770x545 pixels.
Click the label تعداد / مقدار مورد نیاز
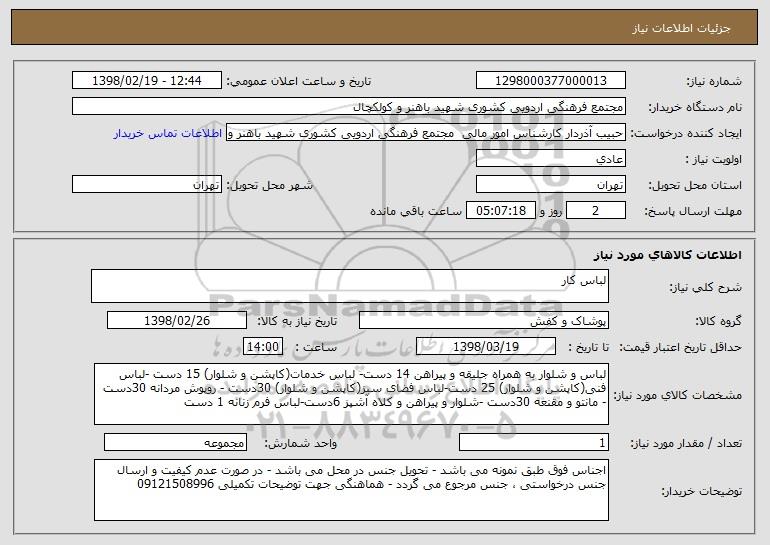(x=686, y=443)
